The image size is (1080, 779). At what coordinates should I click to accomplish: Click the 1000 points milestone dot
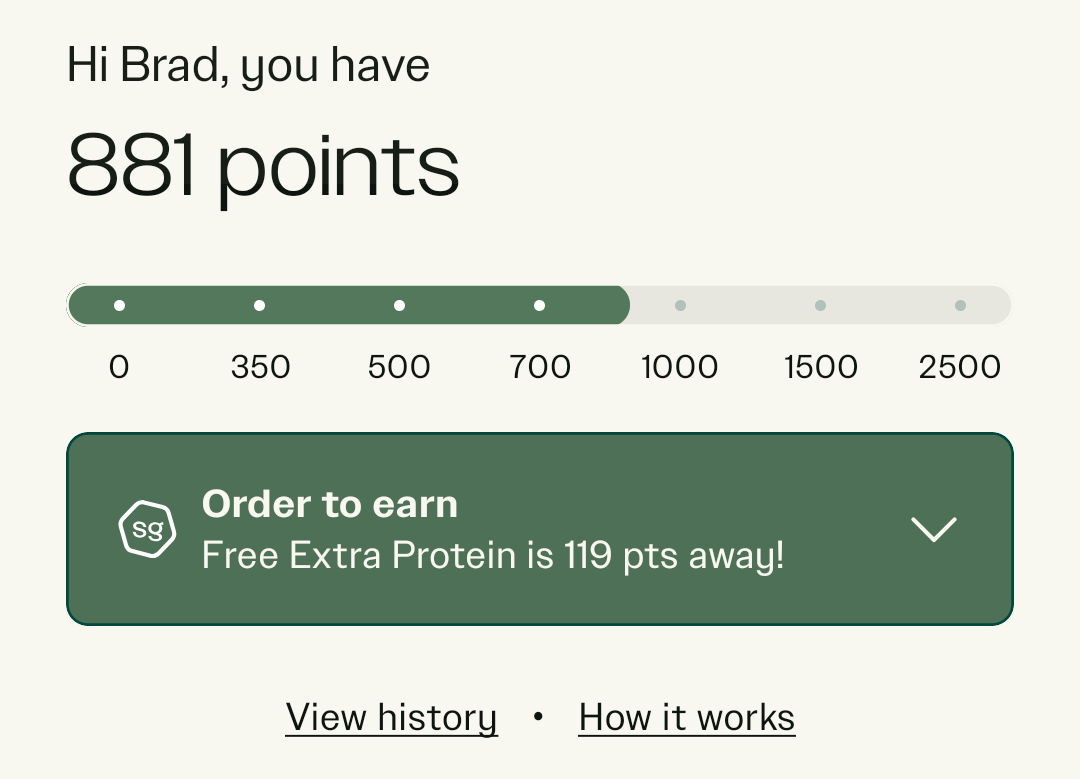680,305
